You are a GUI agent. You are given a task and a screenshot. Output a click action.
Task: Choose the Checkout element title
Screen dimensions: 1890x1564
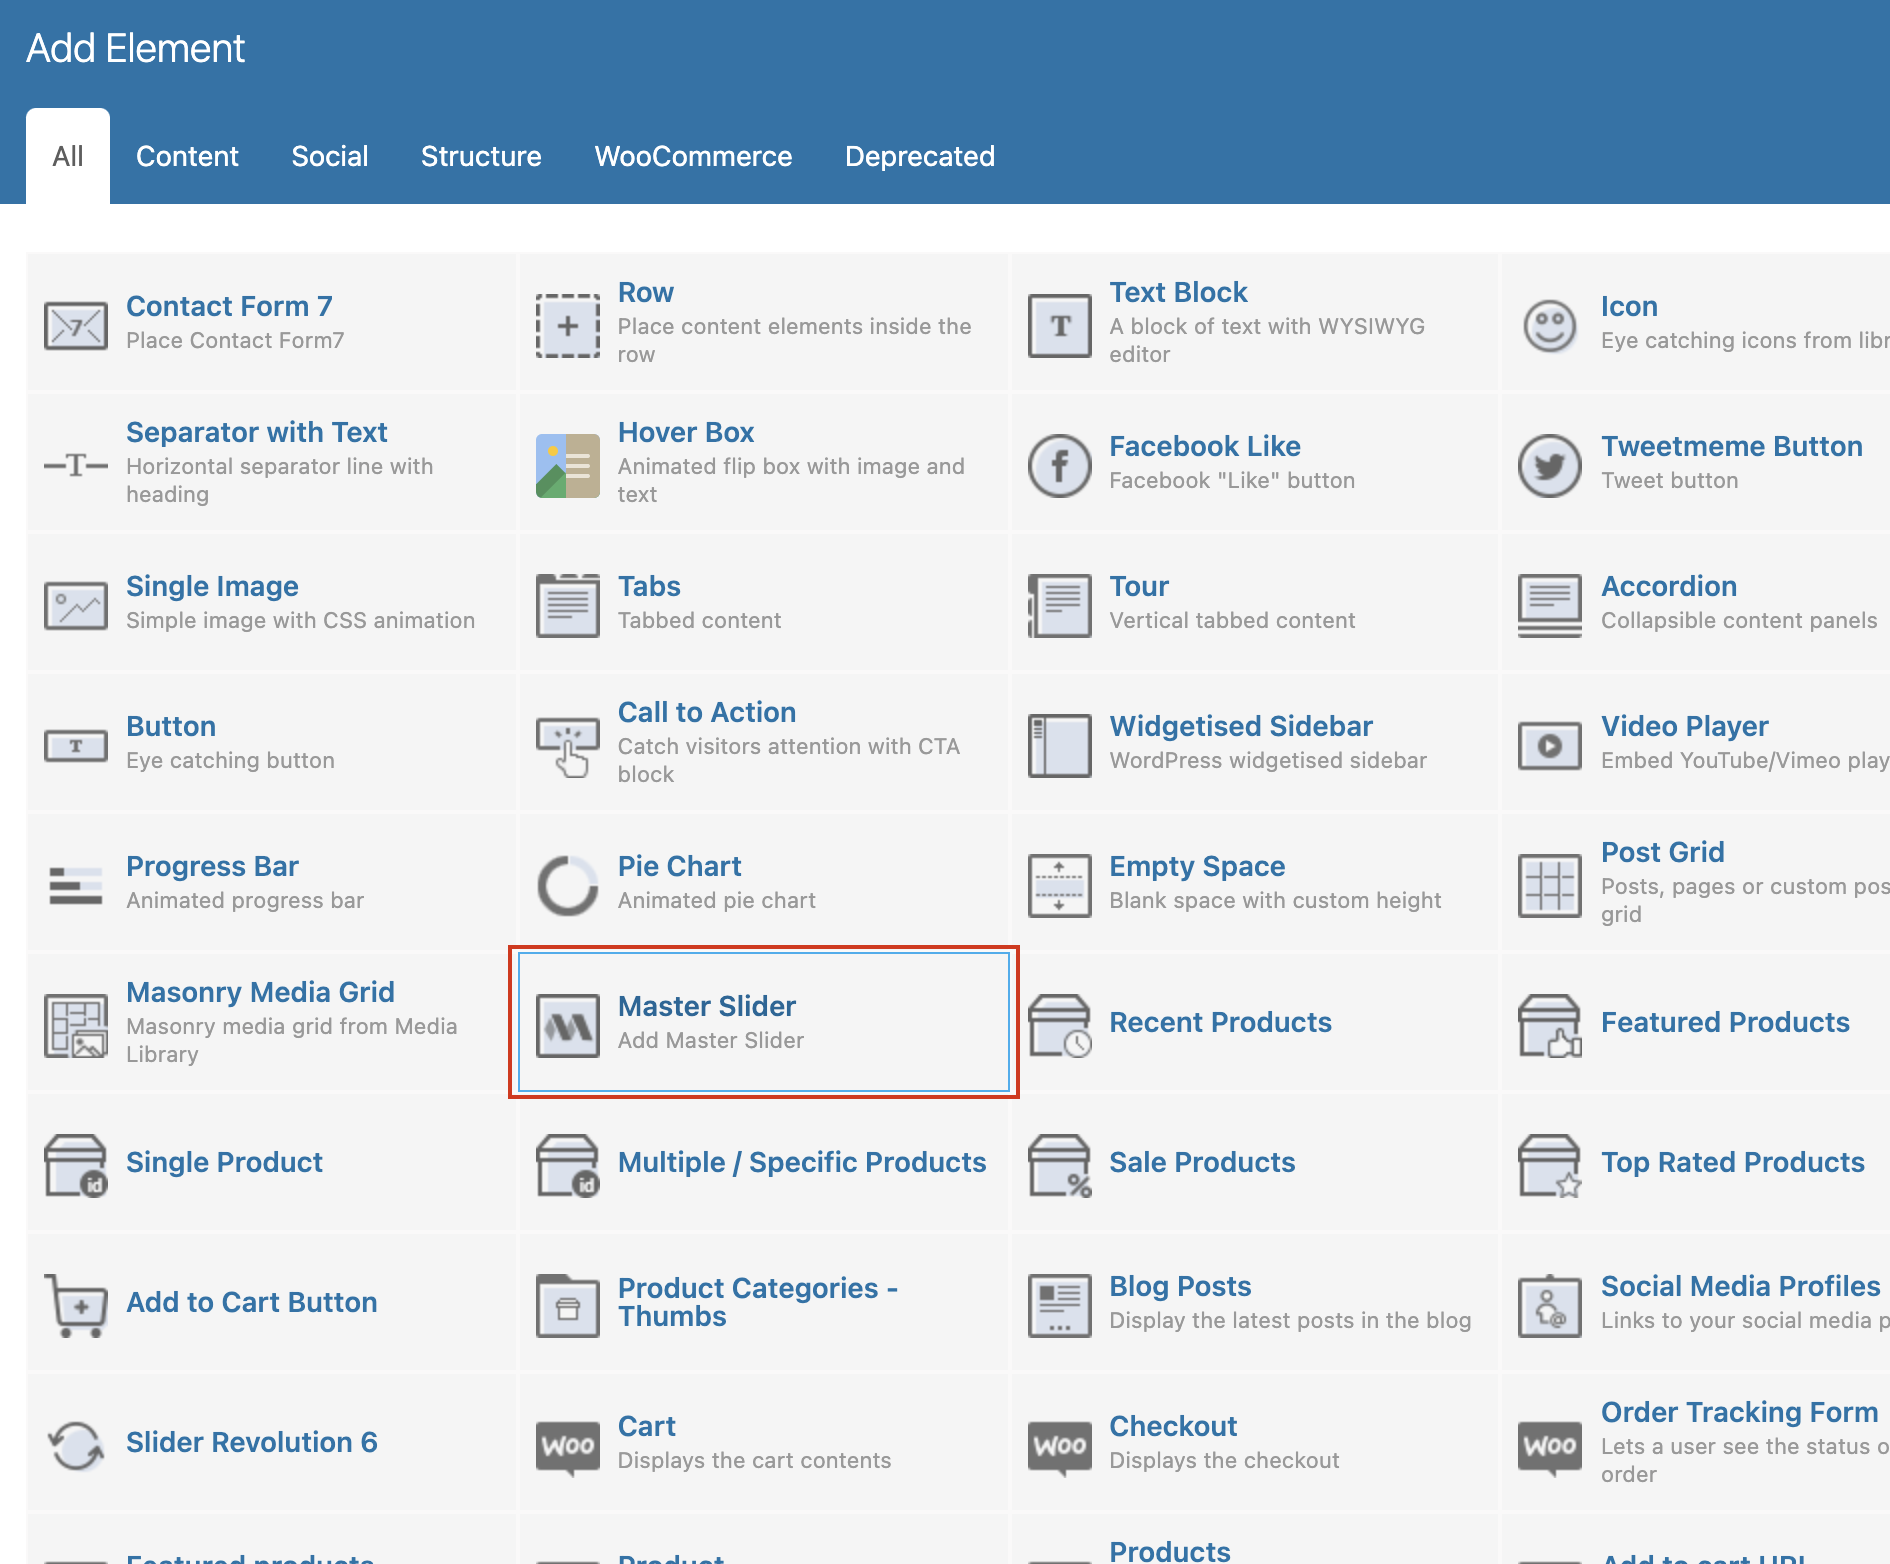1173,1426
